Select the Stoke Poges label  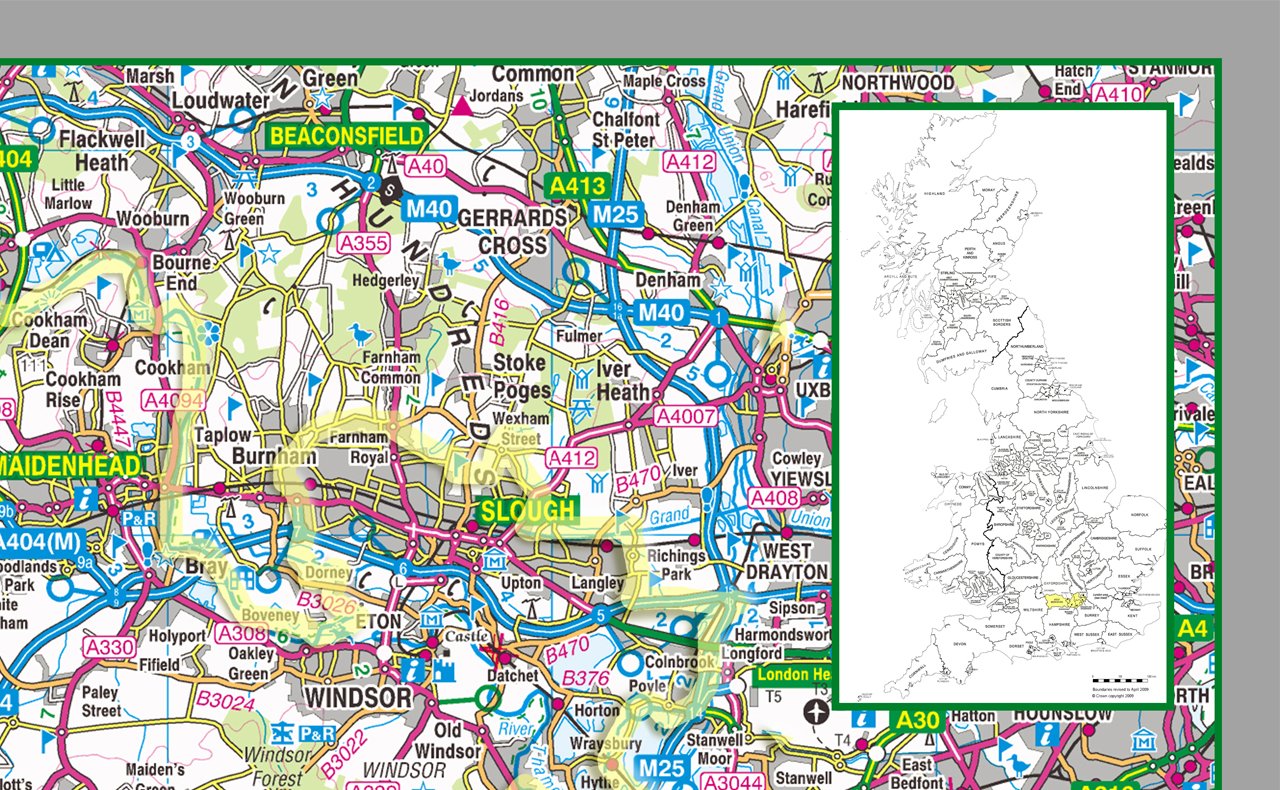coord(520,375)
